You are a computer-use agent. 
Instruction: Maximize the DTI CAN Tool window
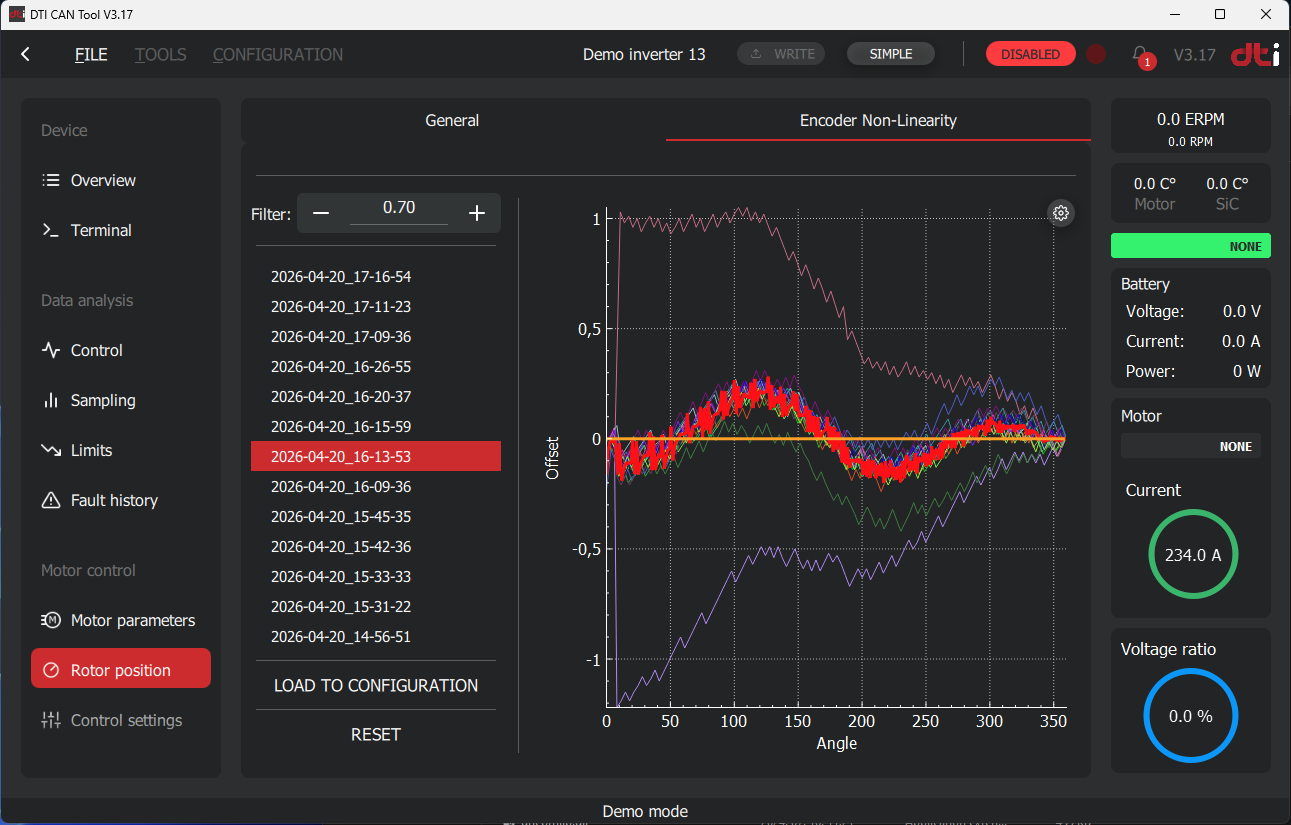click(x=1220, y=14)
